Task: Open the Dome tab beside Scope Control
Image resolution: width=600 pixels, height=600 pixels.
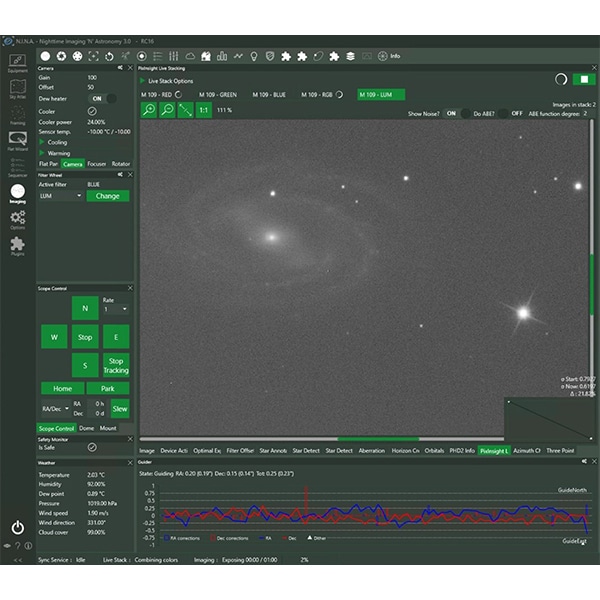Action: (86, 428)
